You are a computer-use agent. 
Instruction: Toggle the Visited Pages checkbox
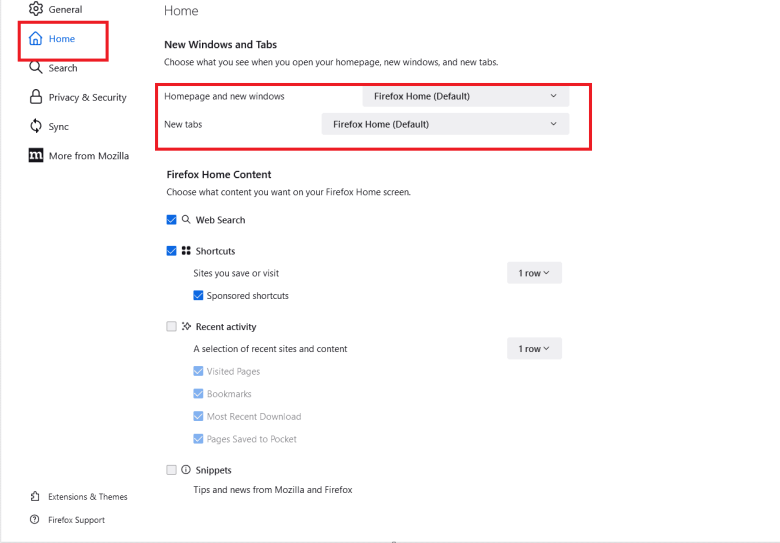198,371
